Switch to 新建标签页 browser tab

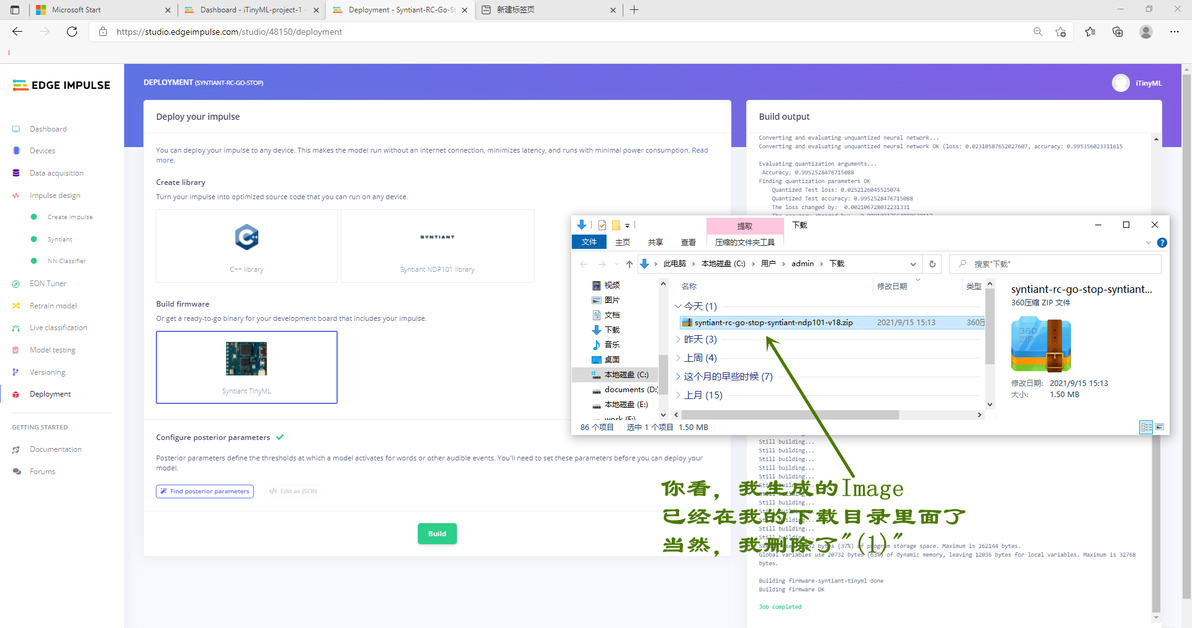click(x=548, y=10)
